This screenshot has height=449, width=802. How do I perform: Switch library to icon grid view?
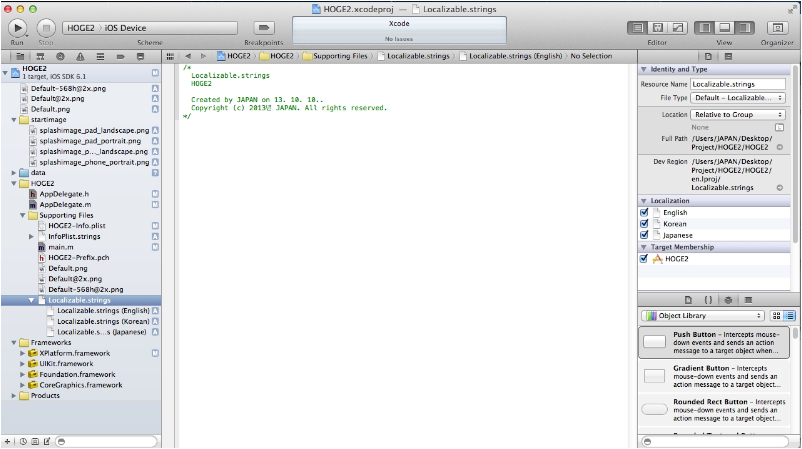coord(776,316)
